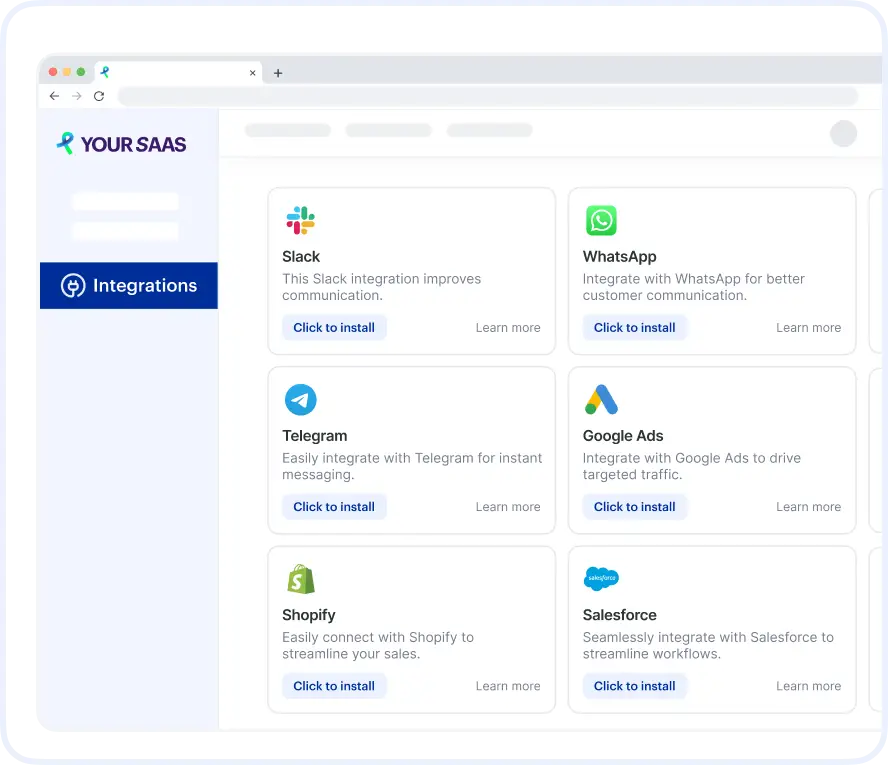Click the WhatsApp card title
The image size is (888, 765).
(620, 257)
